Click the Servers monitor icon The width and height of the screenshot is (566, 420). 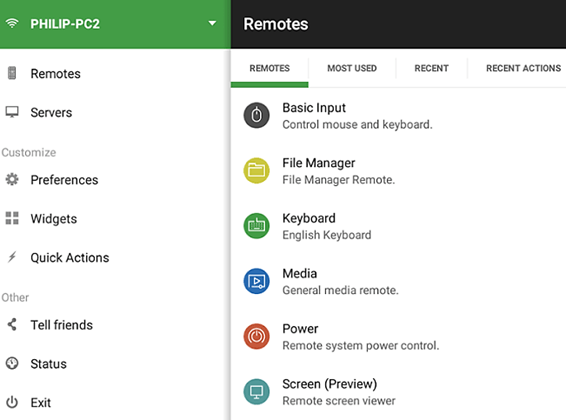click(12, 112)
